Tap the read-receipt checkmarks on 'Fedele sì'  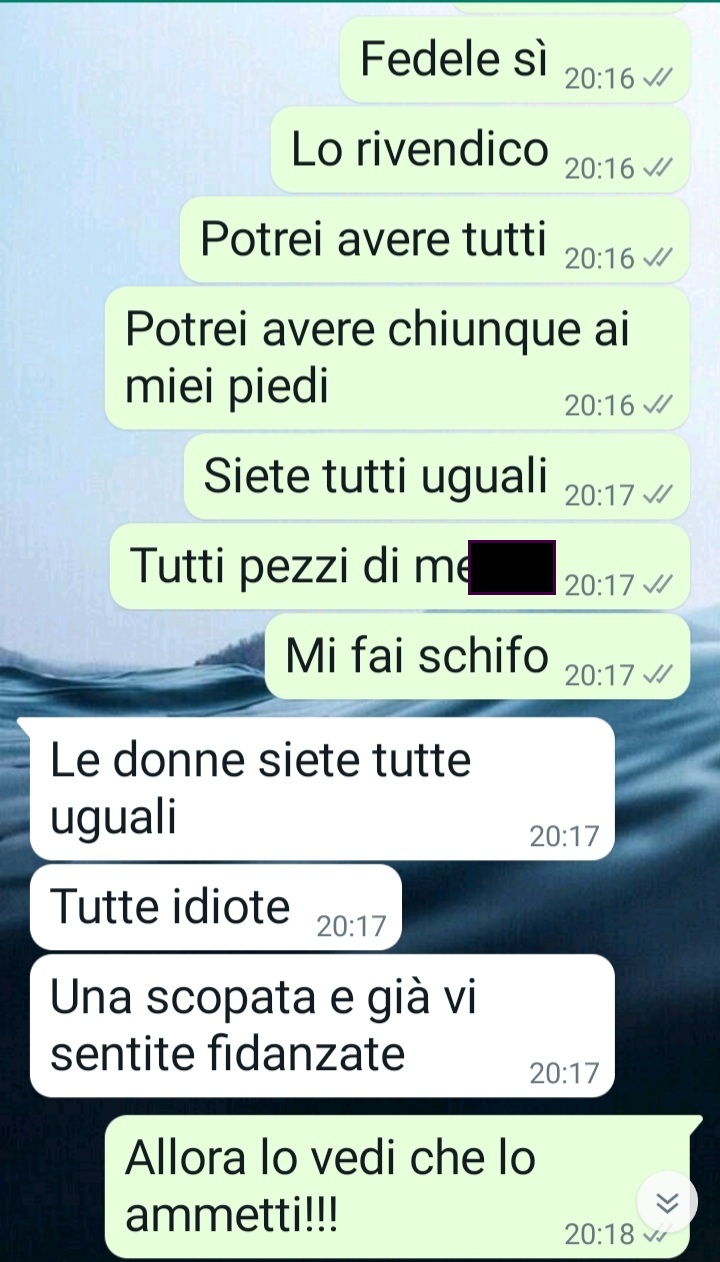coord(657,79)
